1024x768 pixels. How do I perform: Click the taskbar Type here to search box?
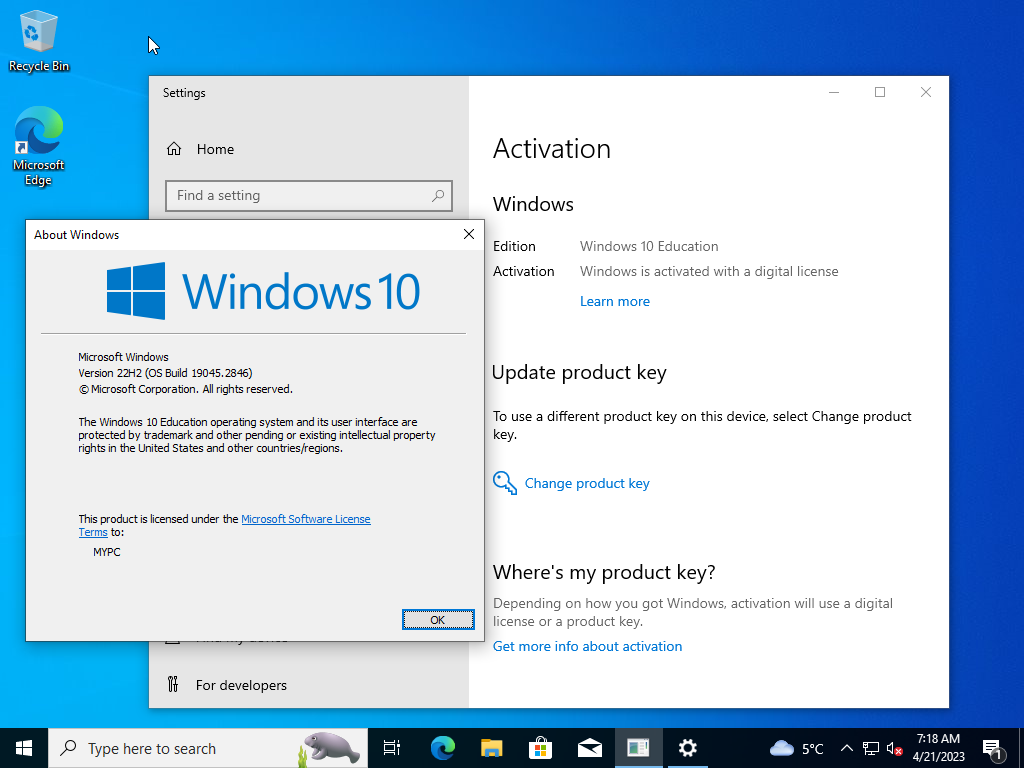point(208,748)
